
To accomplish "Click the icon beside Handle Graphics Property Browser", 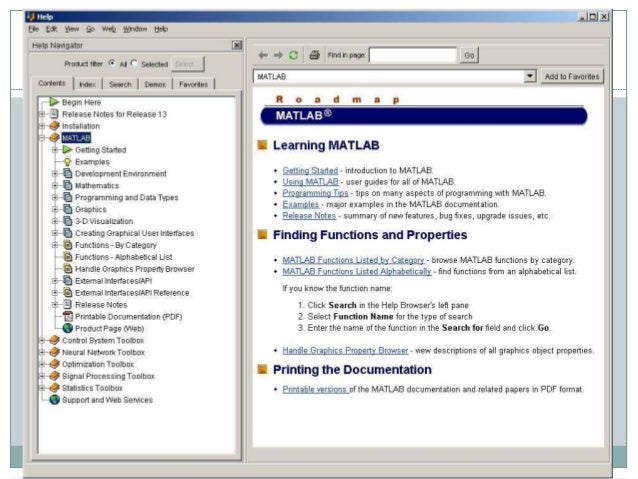I will pos(68,269).
